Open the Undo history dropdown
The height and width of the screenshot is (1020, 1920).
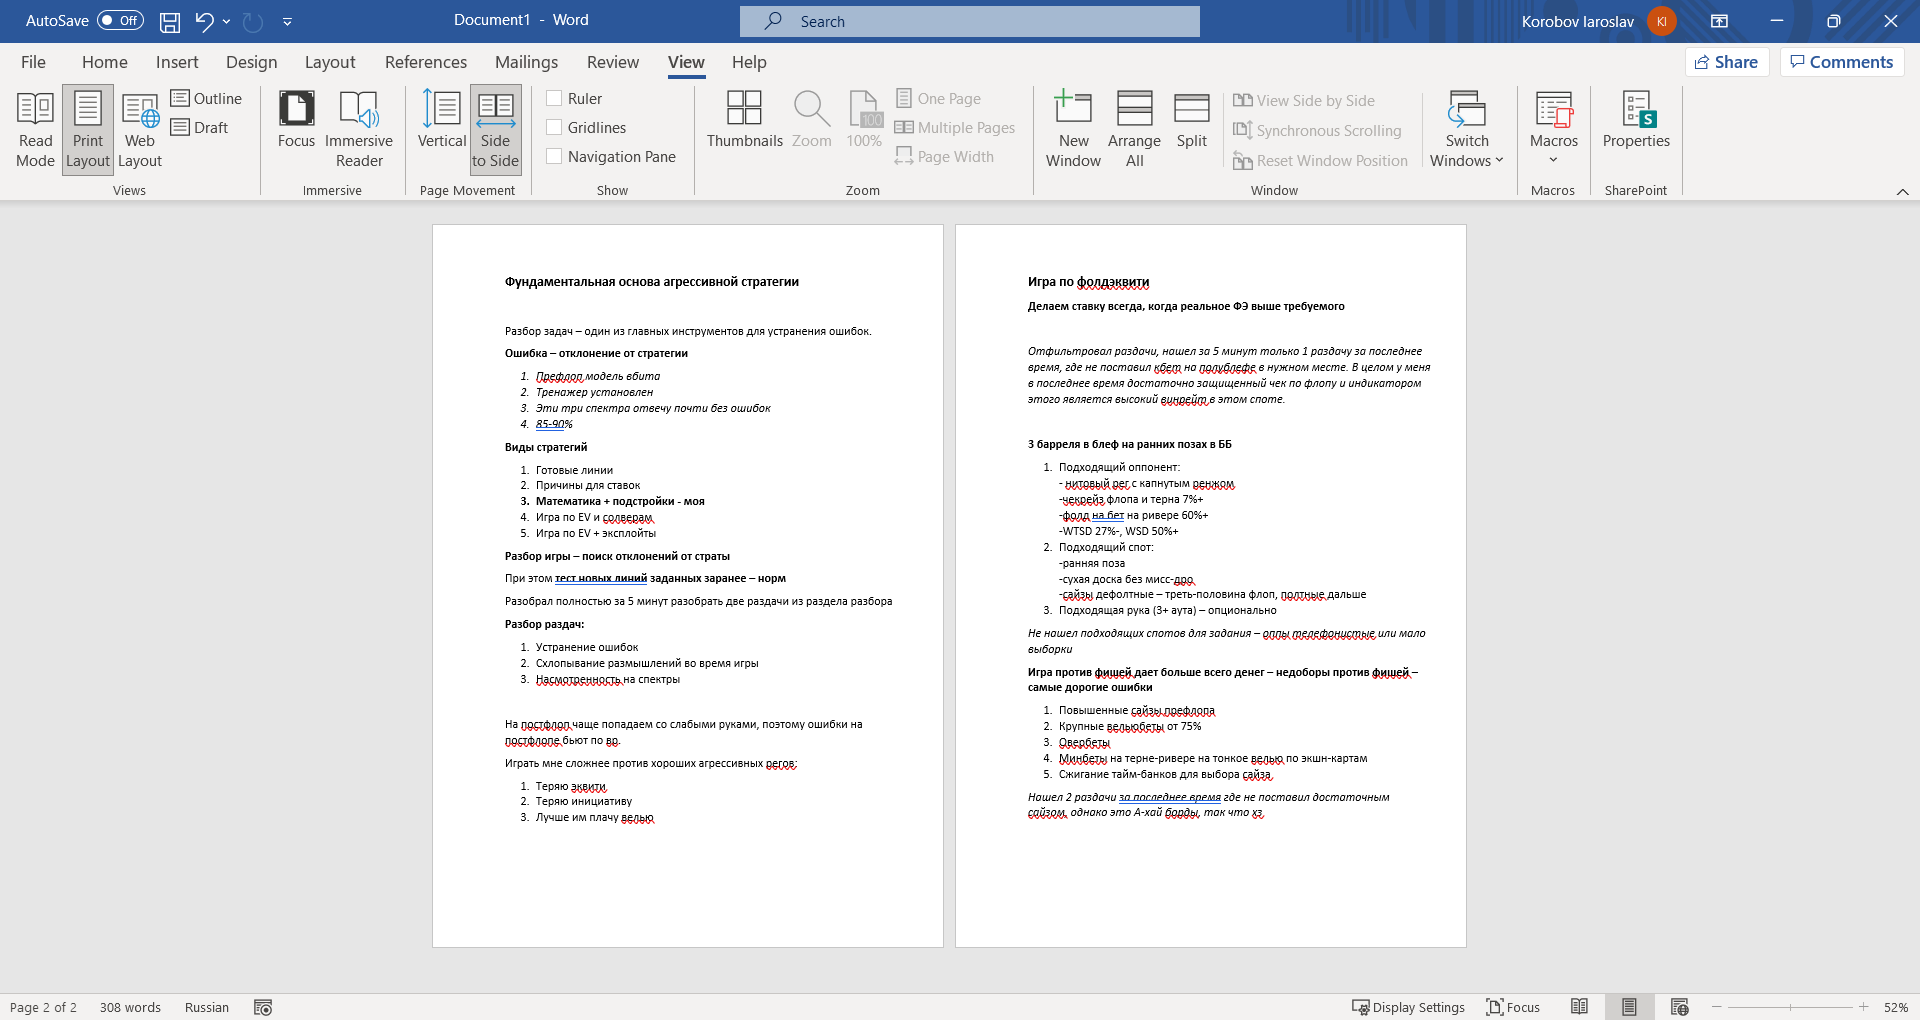[x=227, y=21]
